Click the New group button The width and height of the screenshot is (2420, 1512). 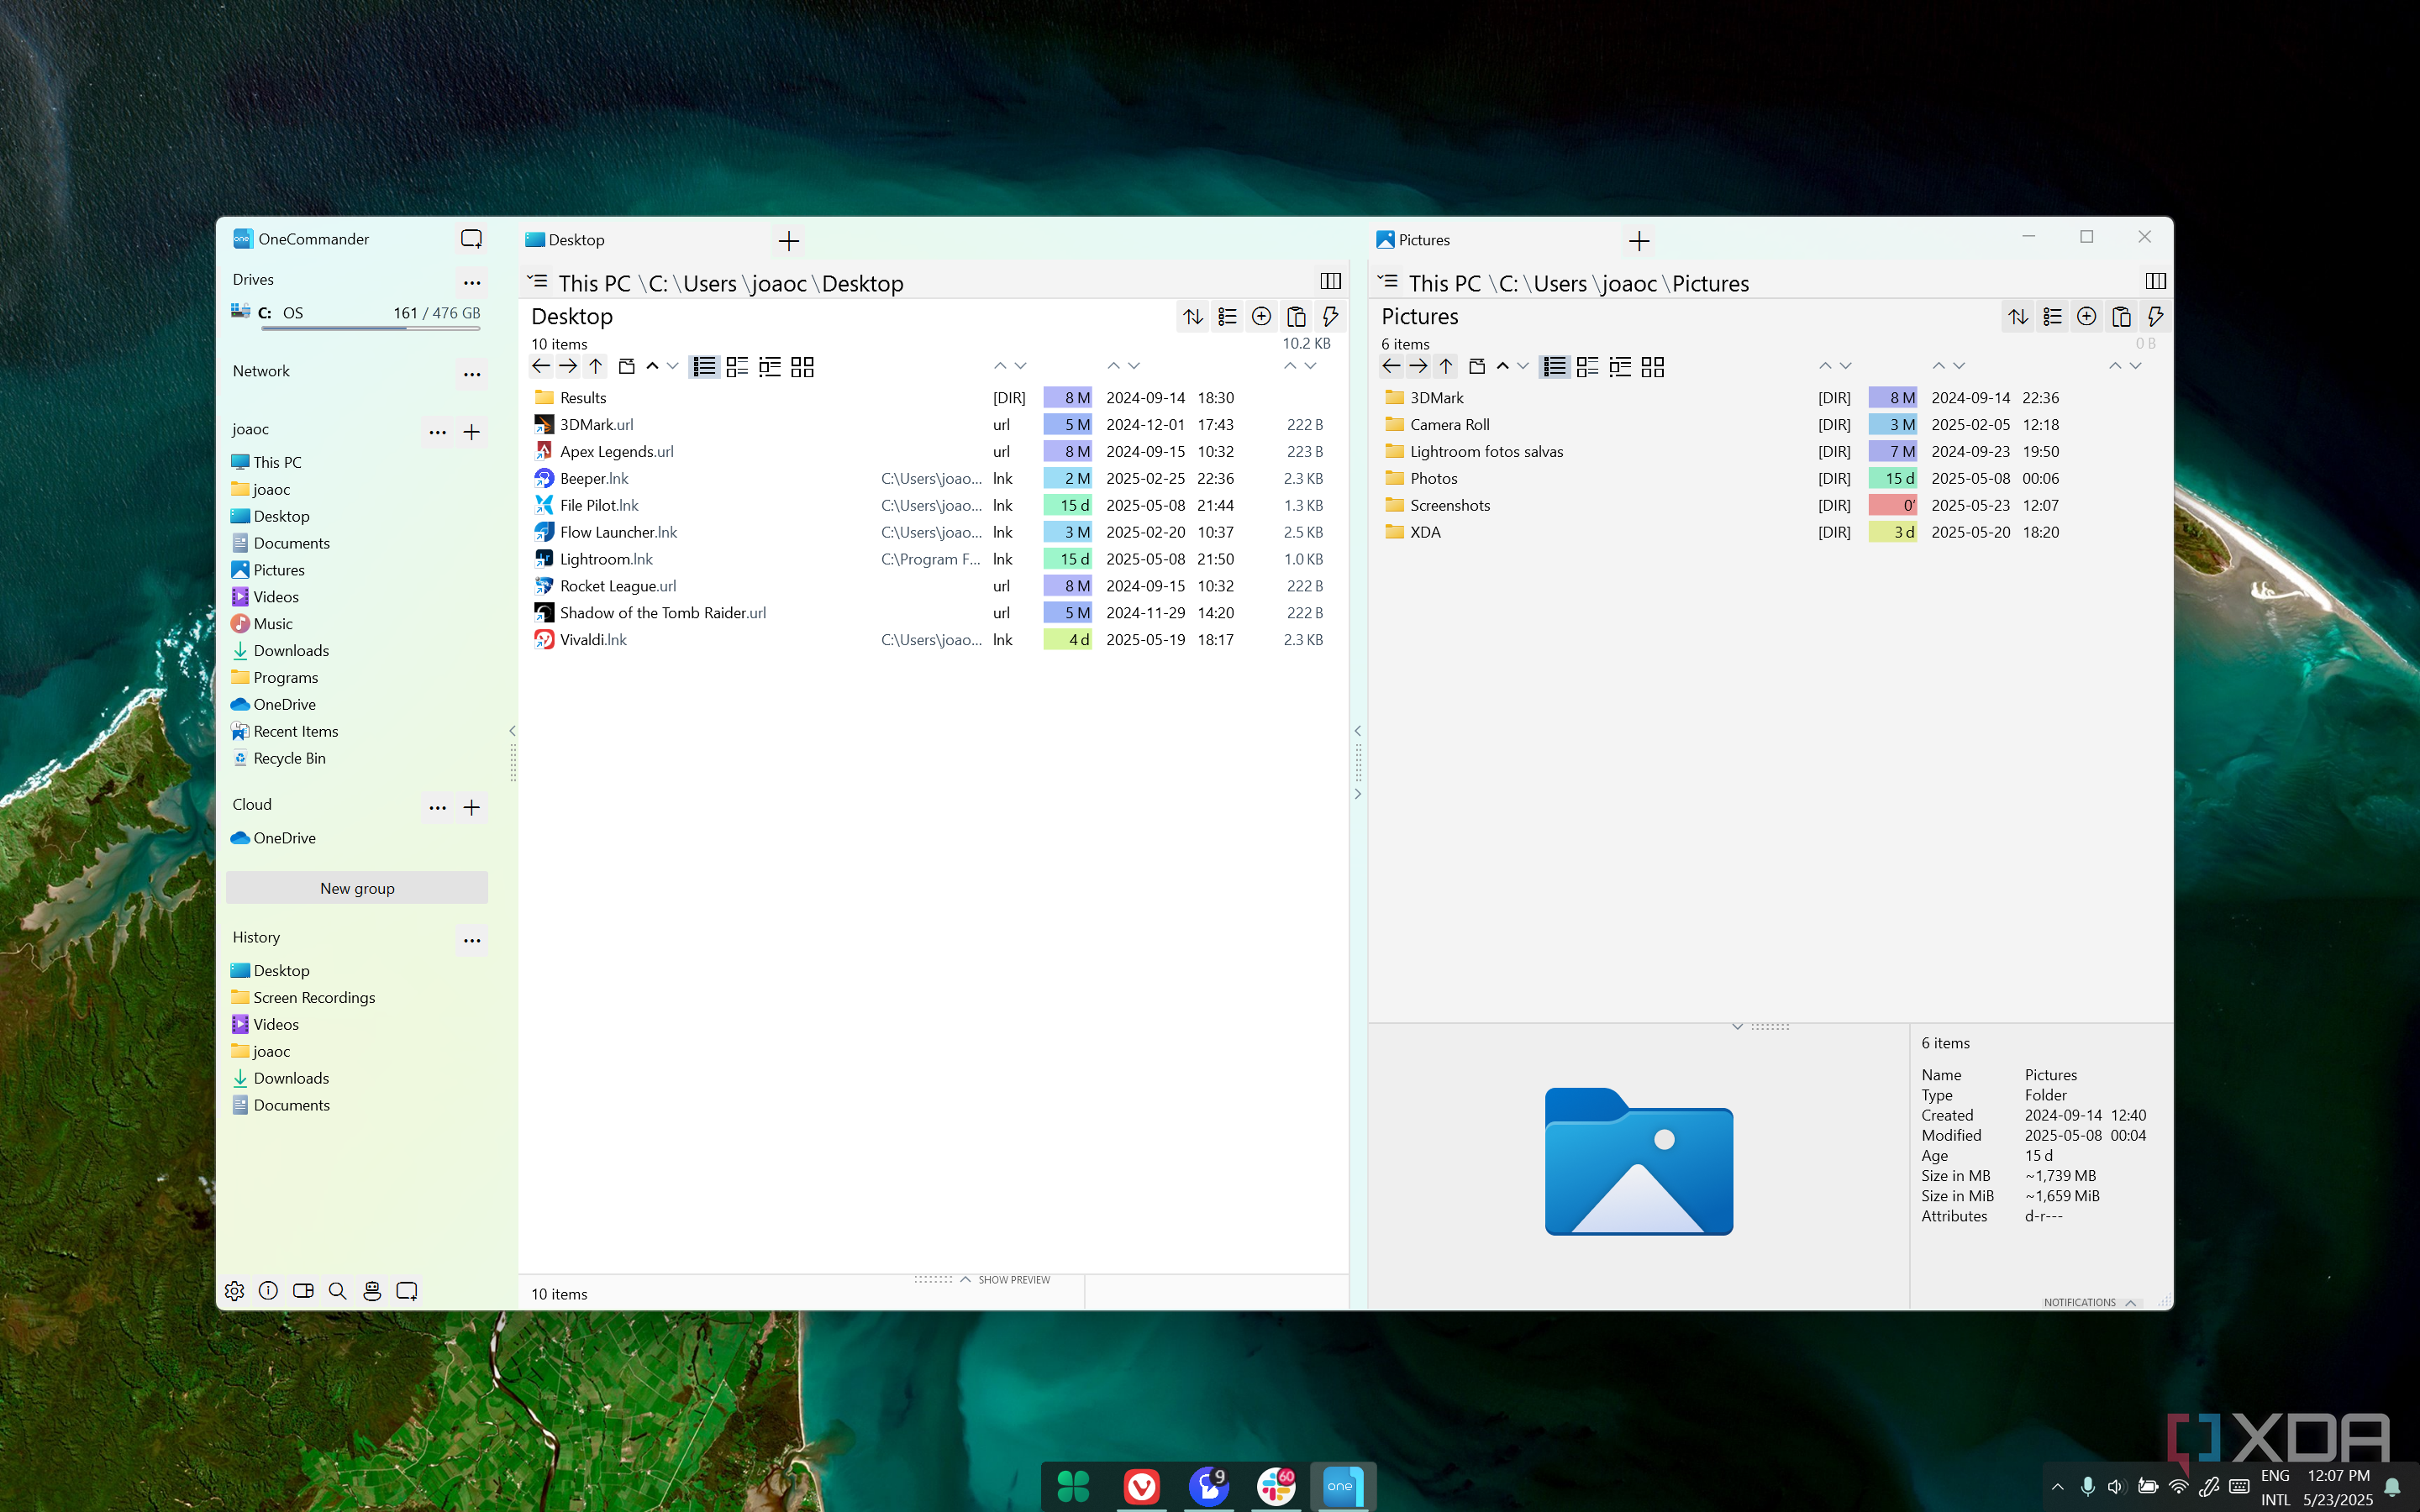click(x=357, y=888)
